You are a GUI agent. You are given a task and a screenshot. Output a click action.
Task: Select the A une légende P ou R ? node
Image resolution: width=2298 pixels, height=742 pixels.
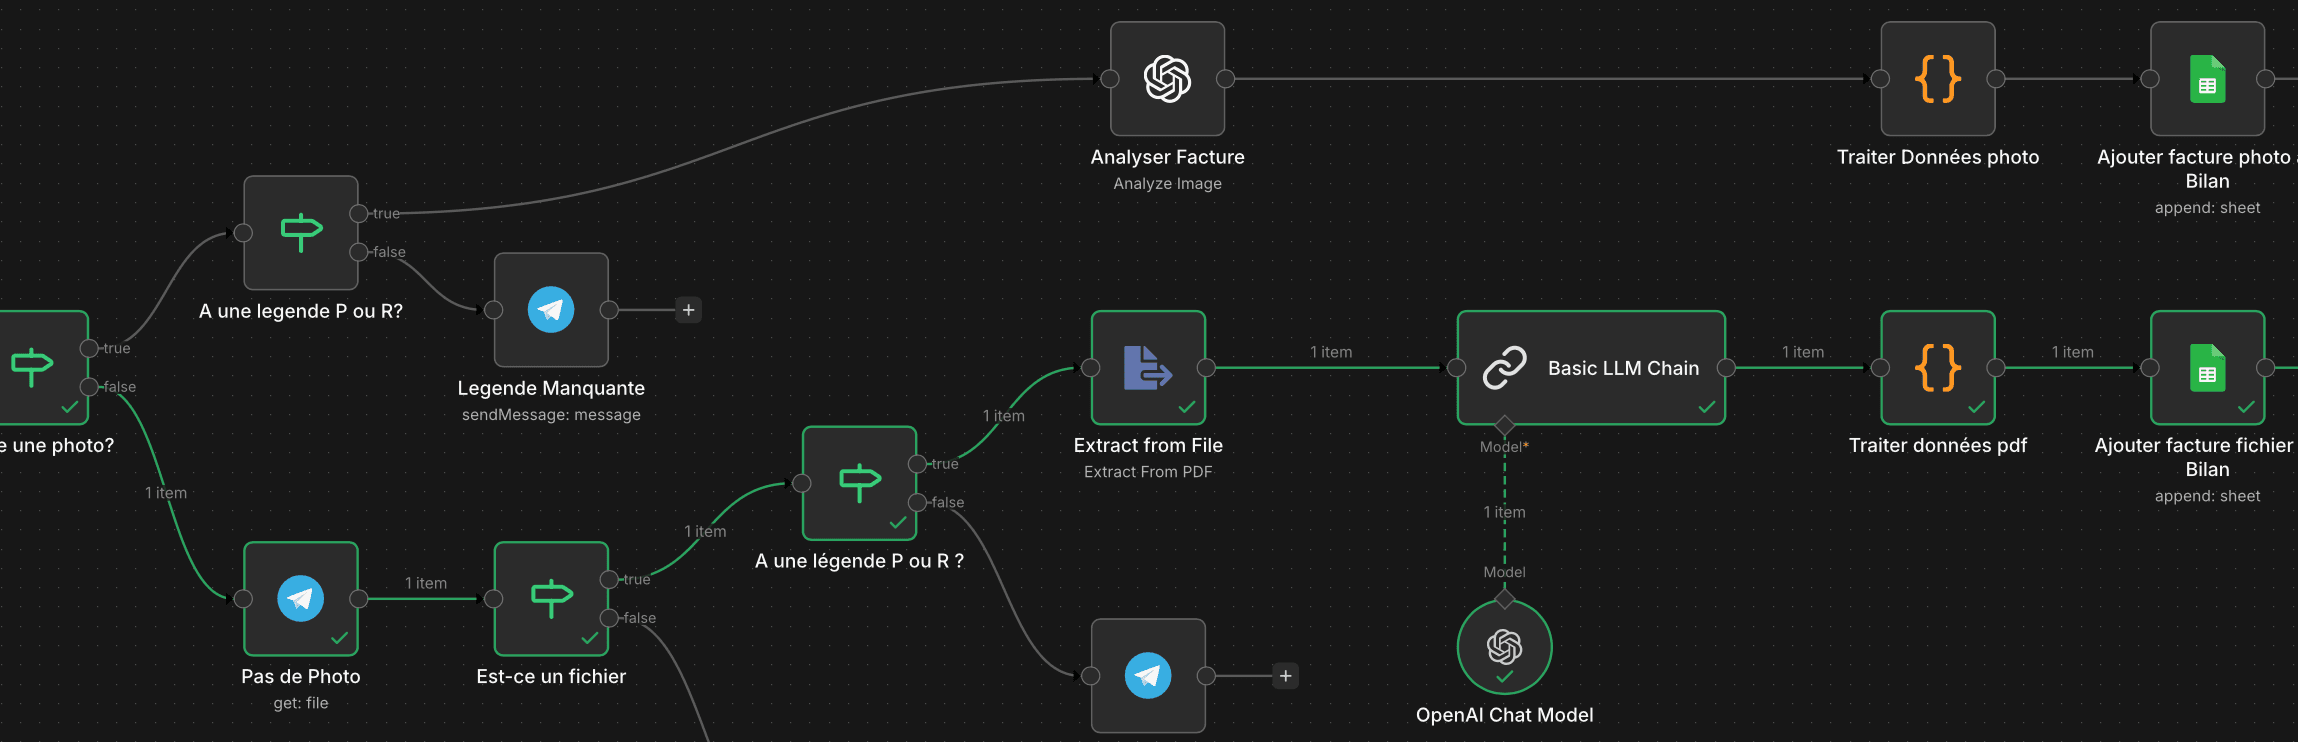pyautogui.click(x=860, y=484)
